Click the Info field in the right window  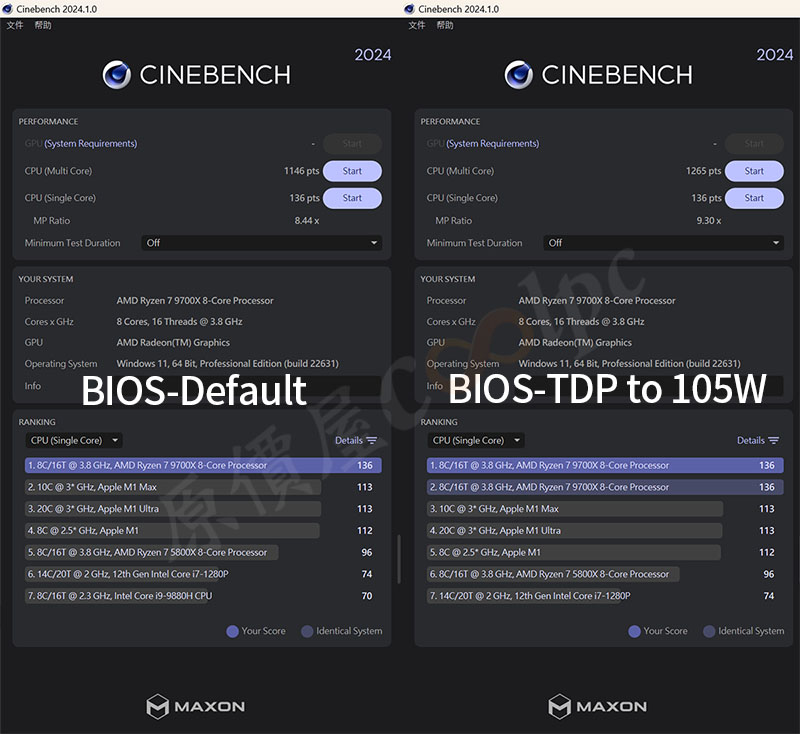651,386
